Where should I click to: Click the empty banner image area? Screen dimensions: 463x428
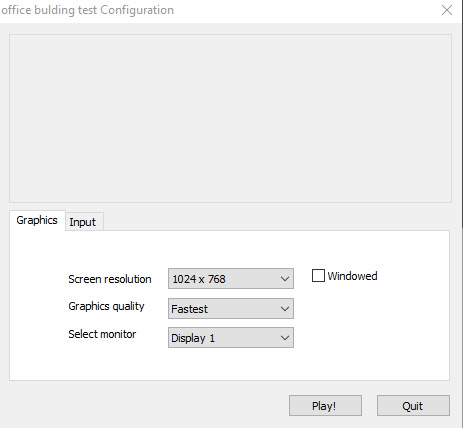[x=230, y=118]
